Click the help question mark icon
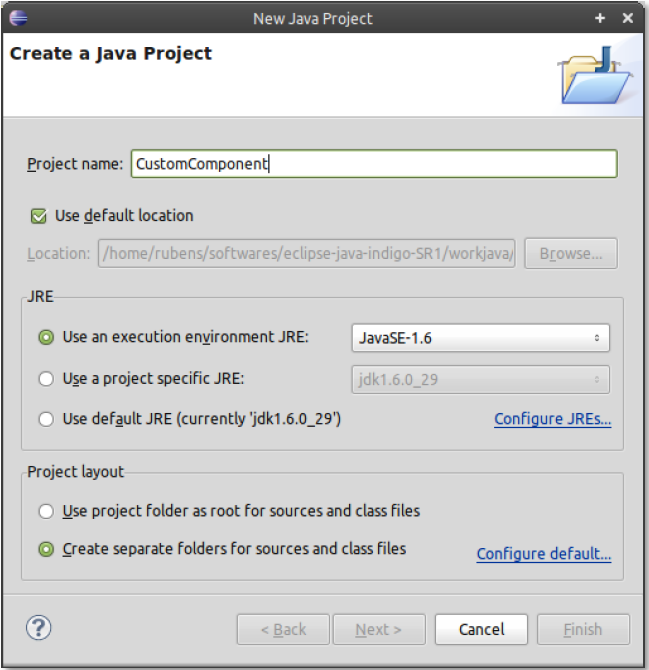 [x=38, y=628]
